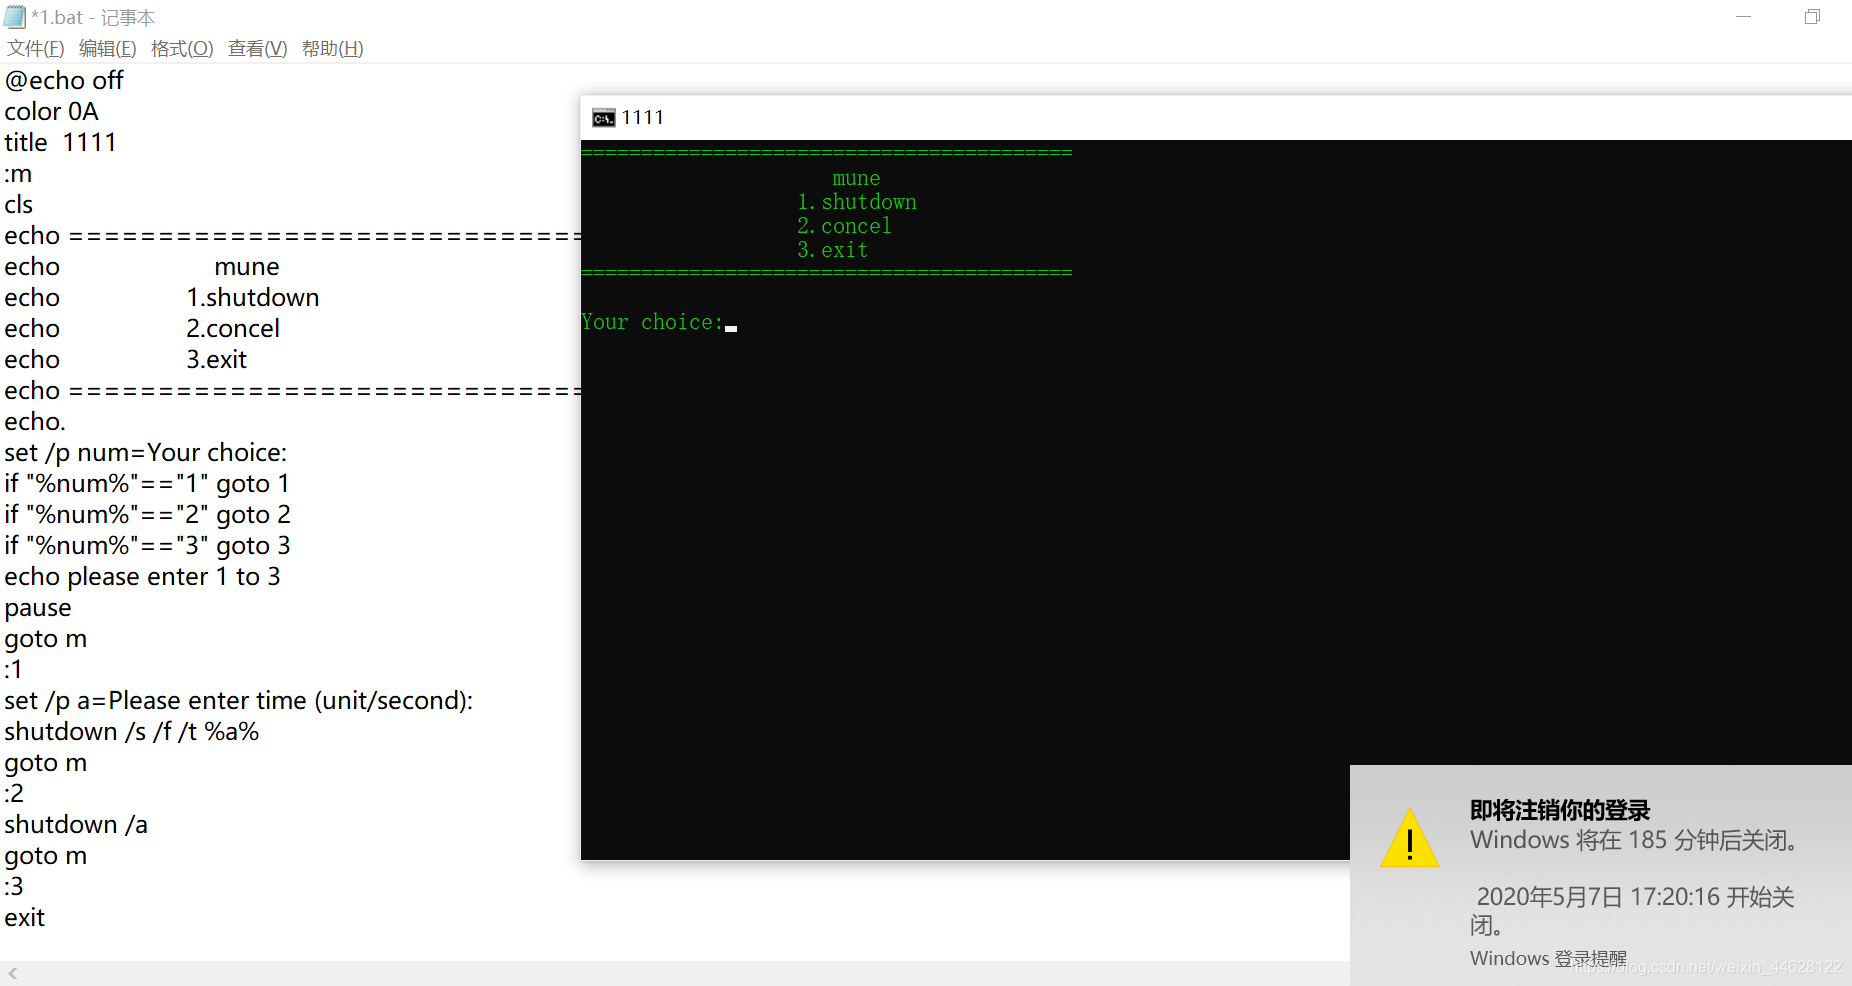Image resolution: width=1852 pixels, height=986 pixels.
Task: Click the final 'exit' line in Notepad
Action: [x=25, y=917]
